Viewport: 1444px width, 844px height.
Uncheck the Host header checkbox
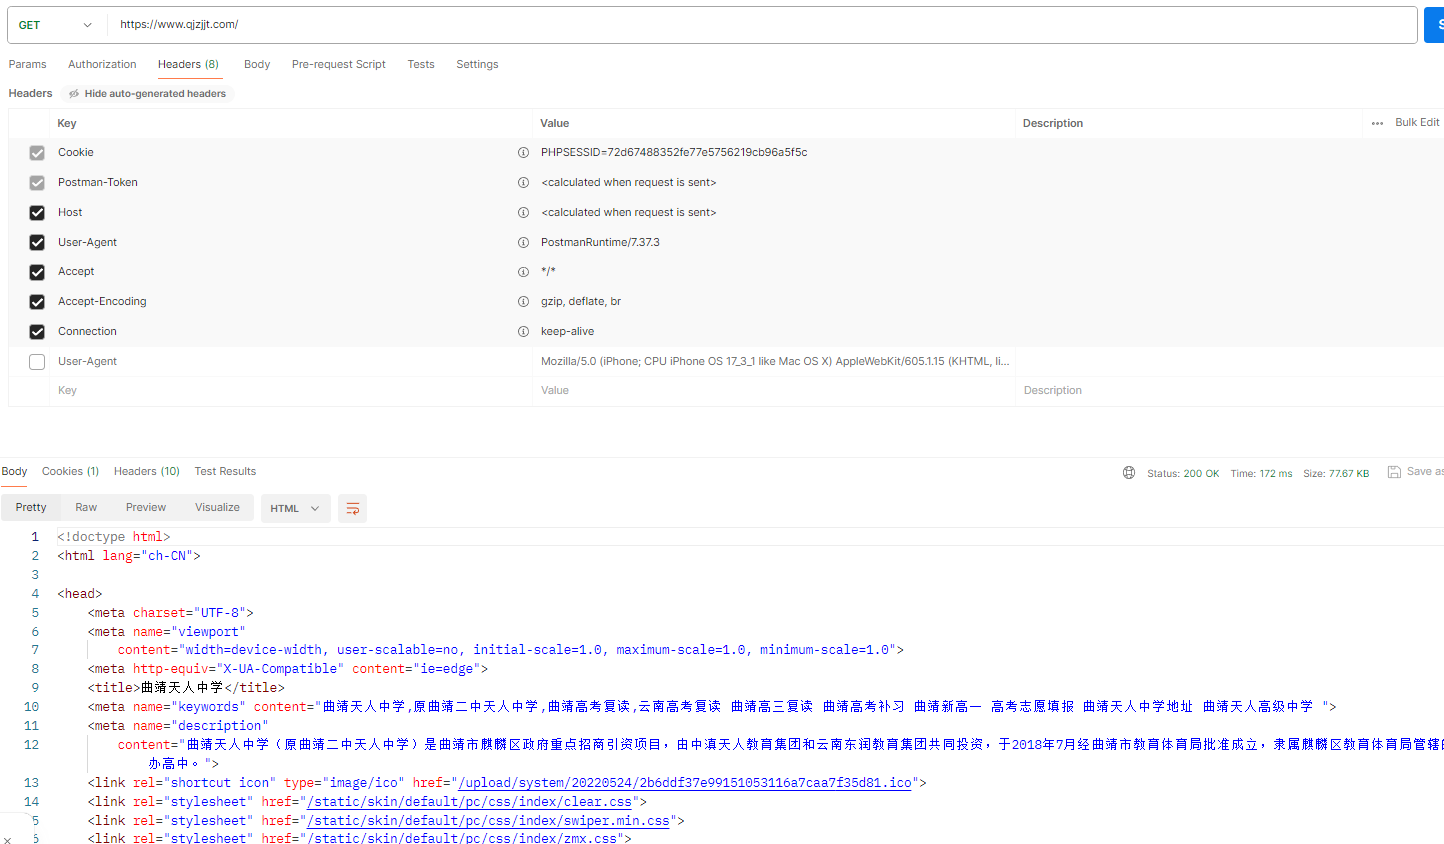tap(37, 213)
